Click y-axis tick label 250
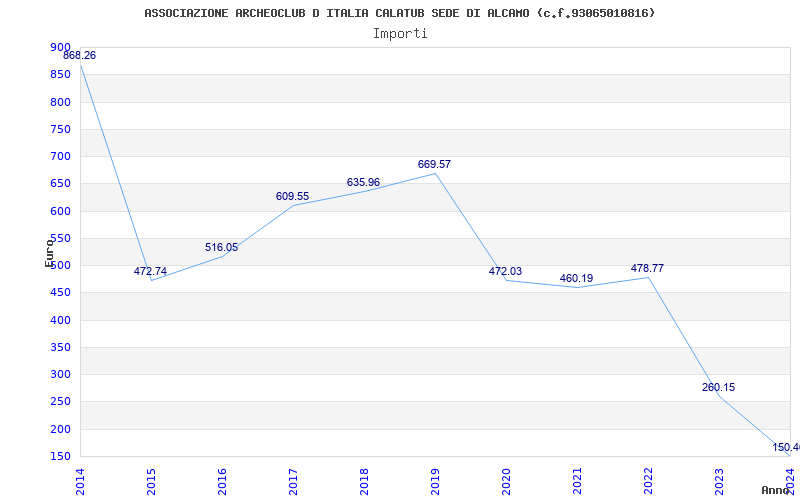Screen dimensions: 800x500 [60, 402]
